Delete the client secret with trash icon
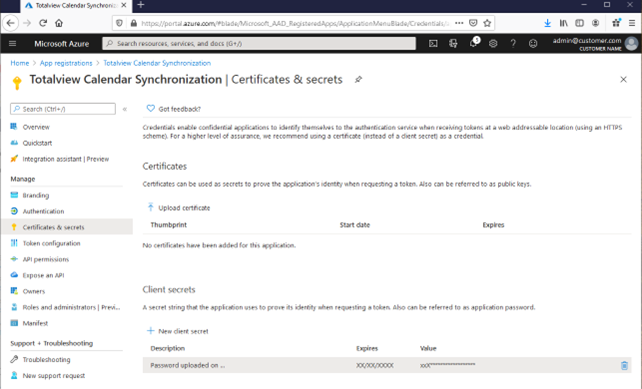The image size is (642, 389). coord(624,365)
